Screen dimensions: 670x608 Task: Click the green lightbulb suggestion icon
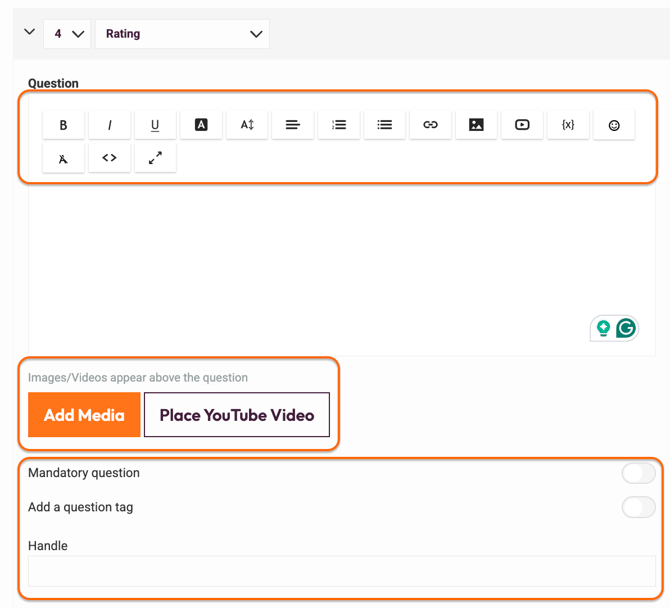[x=603, y=328]
